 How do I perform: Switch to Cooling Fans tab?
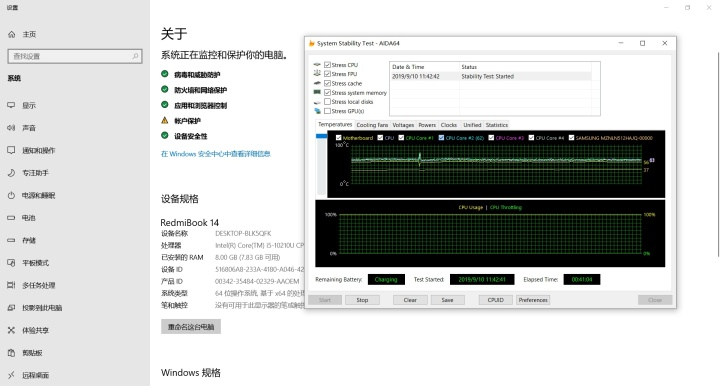click(372, 125)
